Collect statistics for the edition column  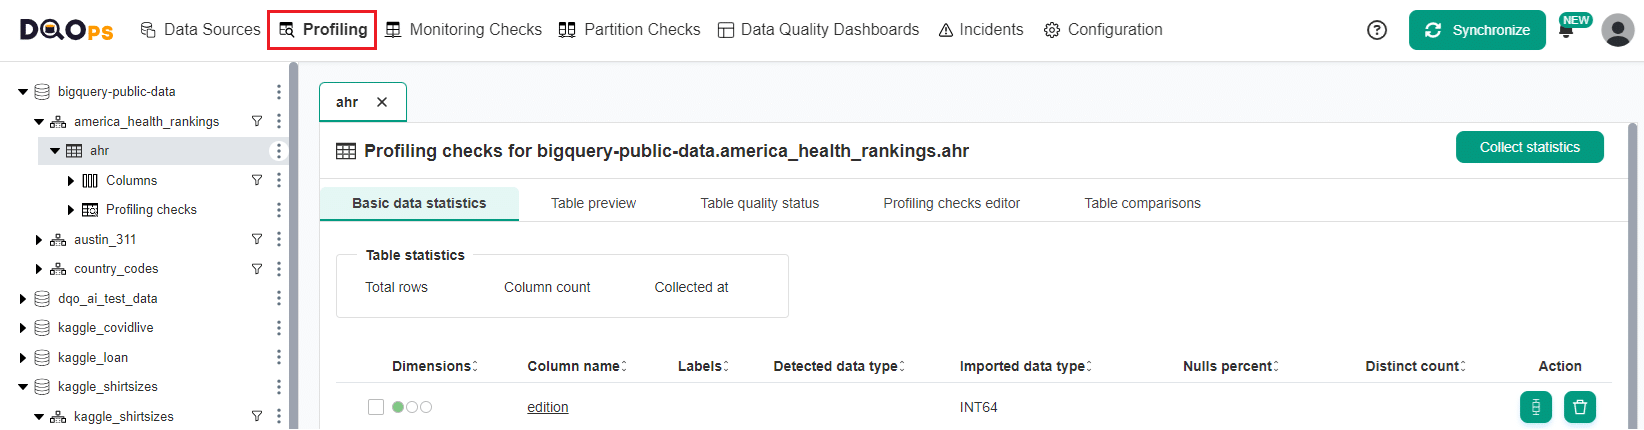(1535, 407)
